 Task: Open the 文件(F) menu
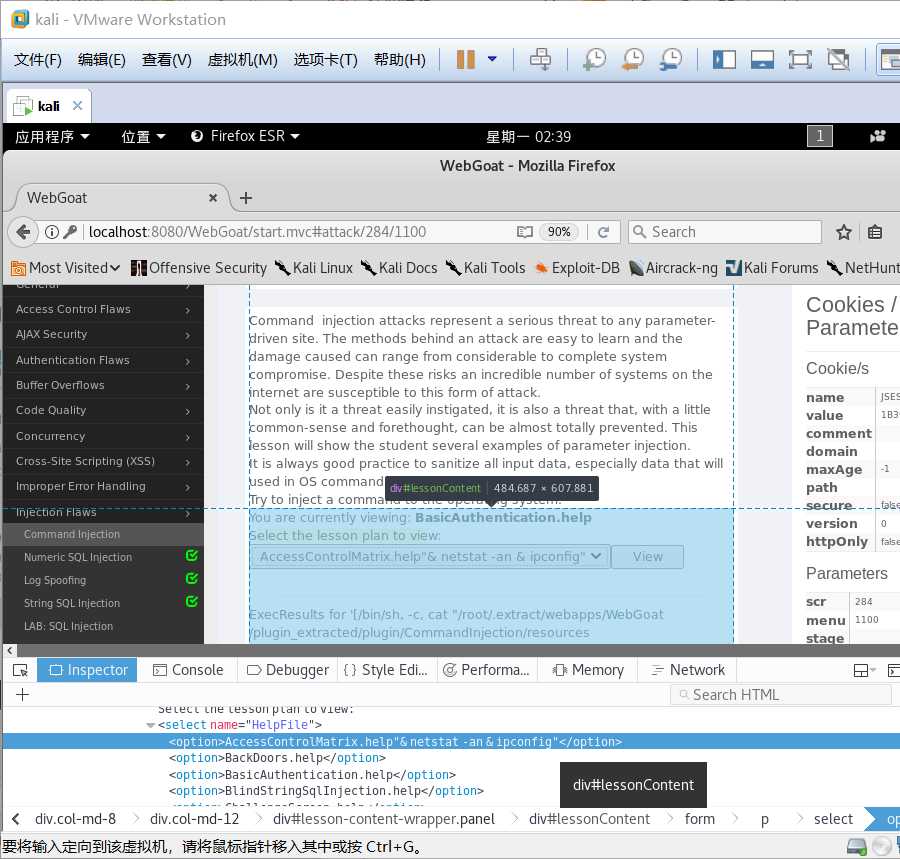coord(38,60)
